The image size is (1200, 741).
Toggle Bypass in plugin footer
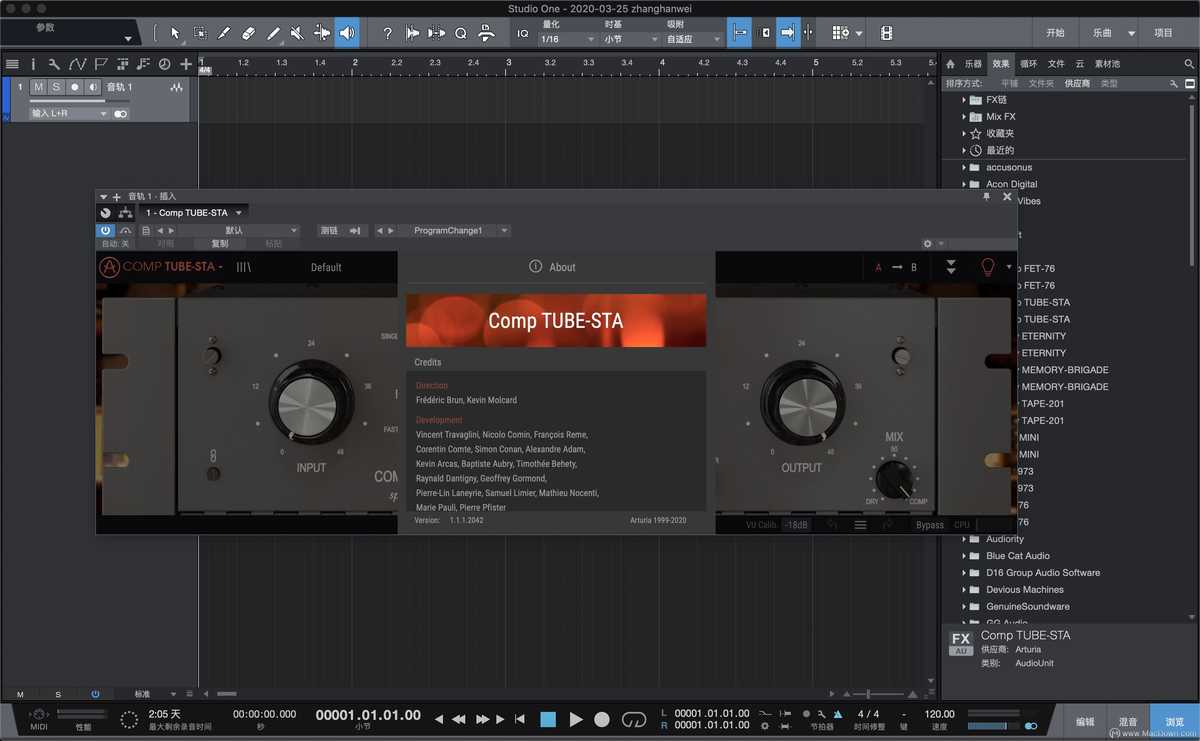coord(930,525)
